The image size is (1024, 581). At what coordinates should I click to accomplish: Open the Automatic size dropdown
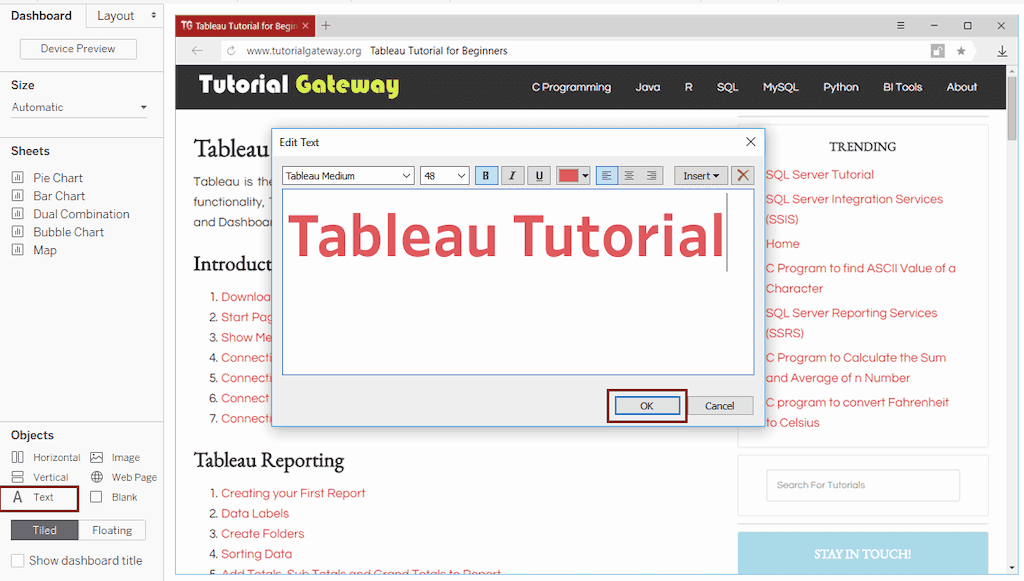click(x=79, y=108)
